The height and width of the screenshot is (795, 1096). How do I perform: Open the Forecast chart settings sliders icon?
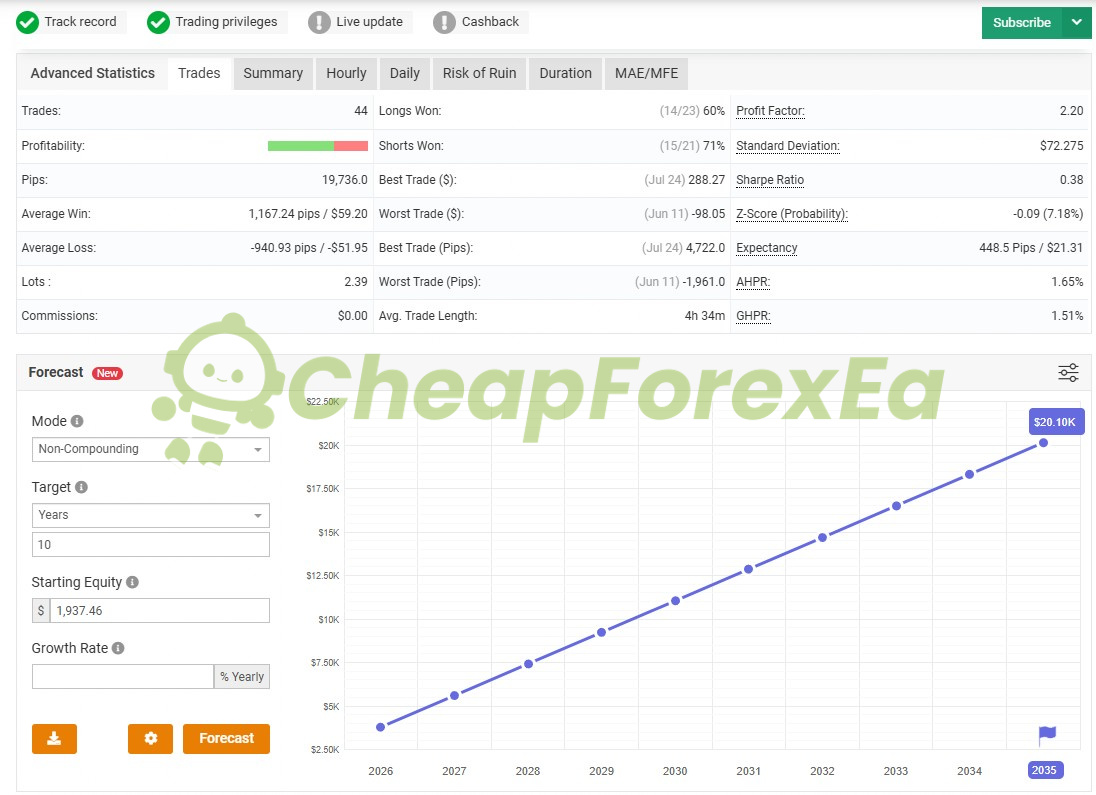pos(1068,373)
